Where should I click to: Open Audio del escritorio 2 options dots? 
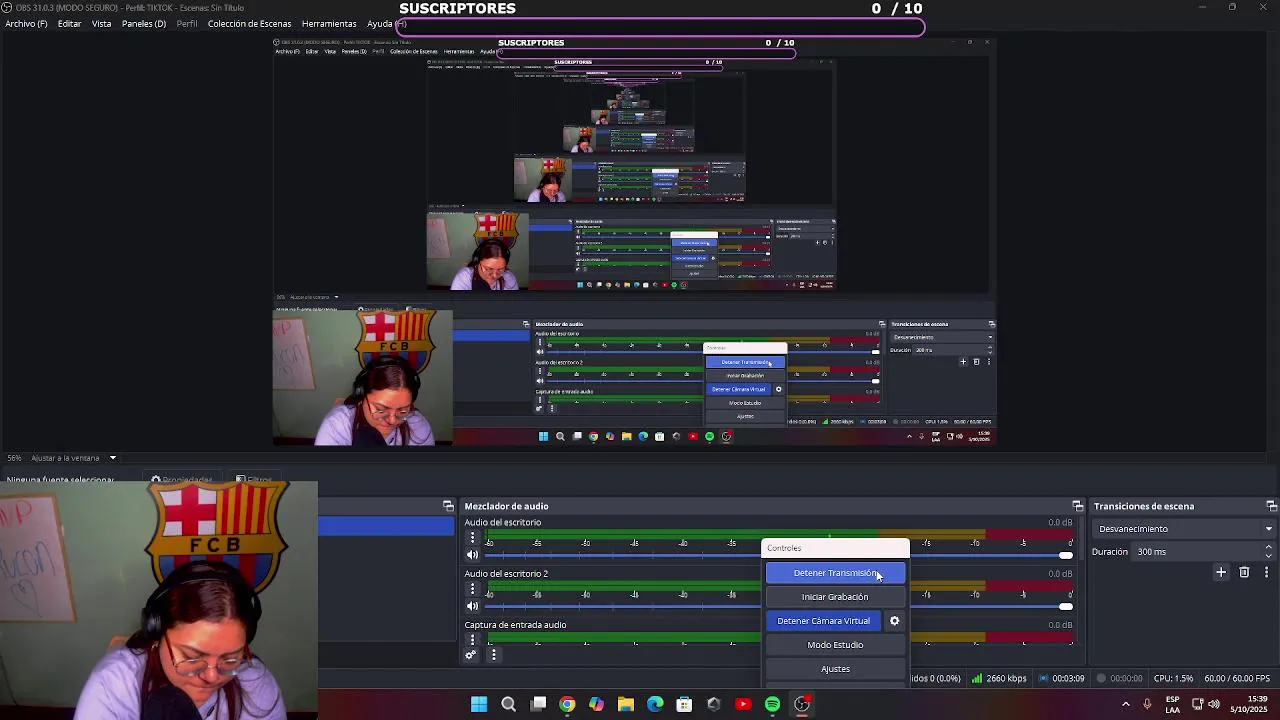[x=472, y=589]
